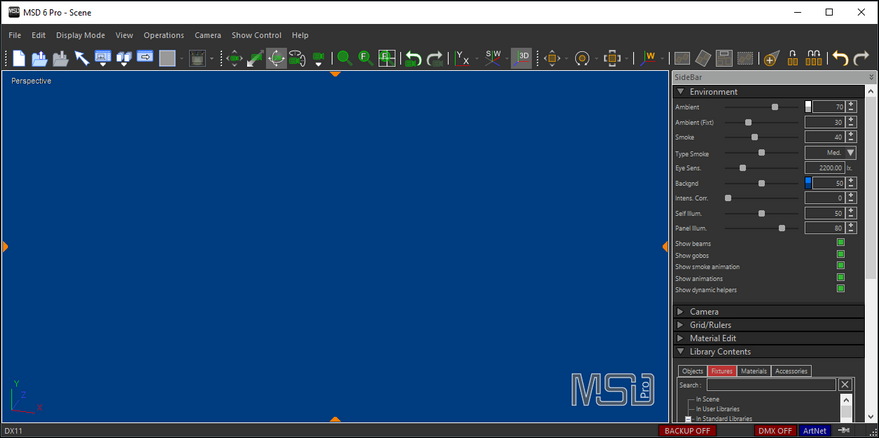The height and width of the screenshot is (438, 879).
Task: Toggle the Show beams checkbox
Action: (840, 243)
